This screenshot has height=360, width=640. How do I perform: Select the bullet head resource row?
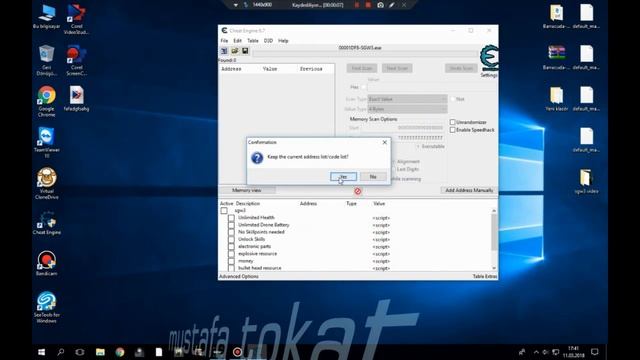tap(260, 268)
